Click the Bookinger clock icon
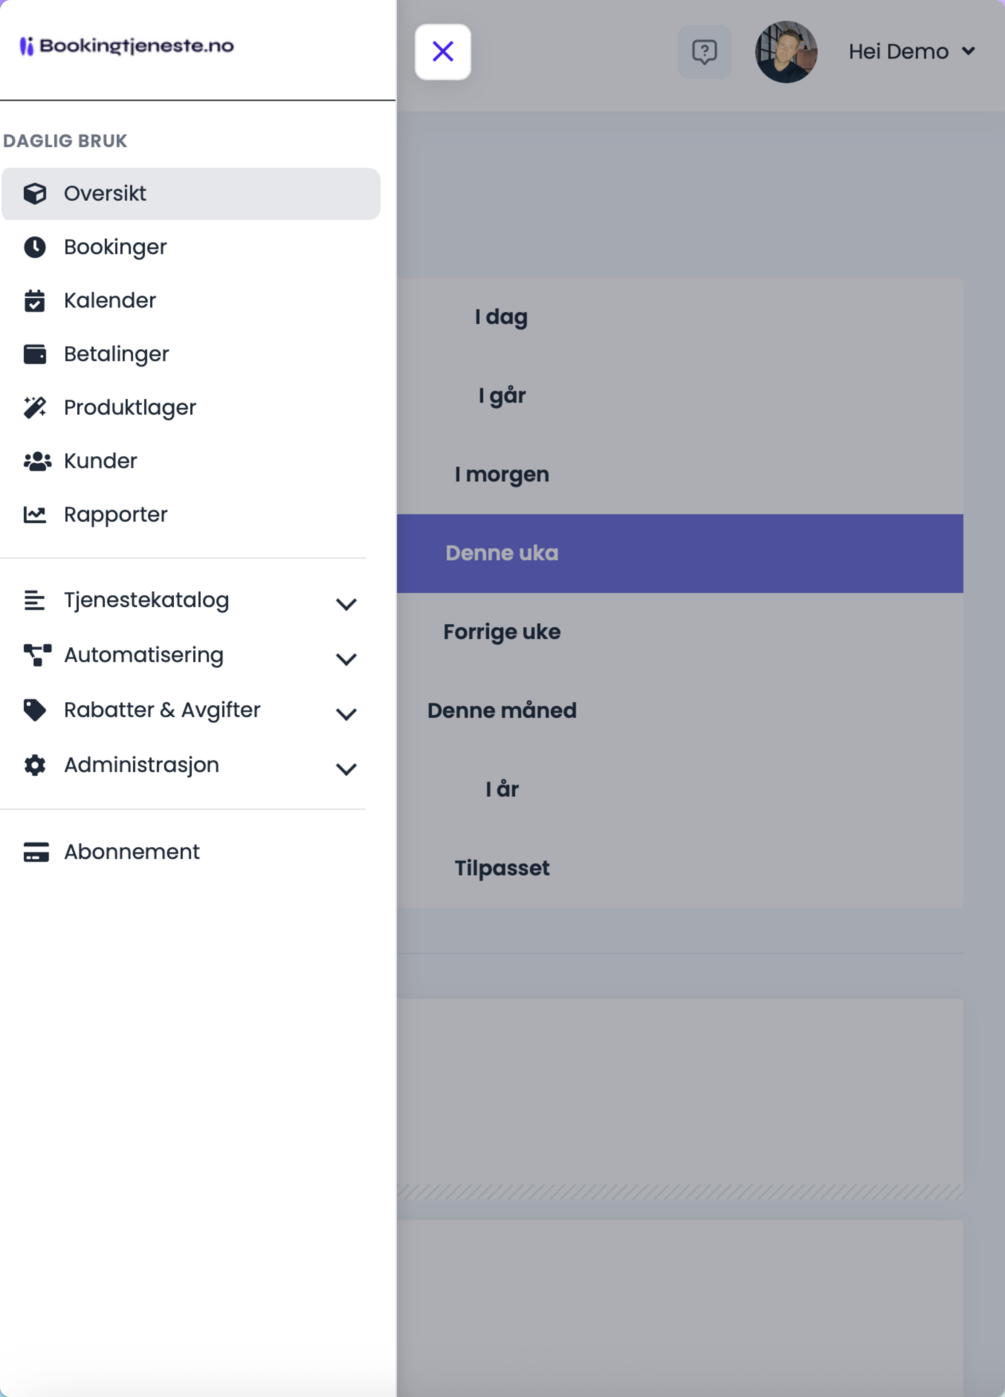The height and width of the screenshot is (1397, 1005). 35,247
